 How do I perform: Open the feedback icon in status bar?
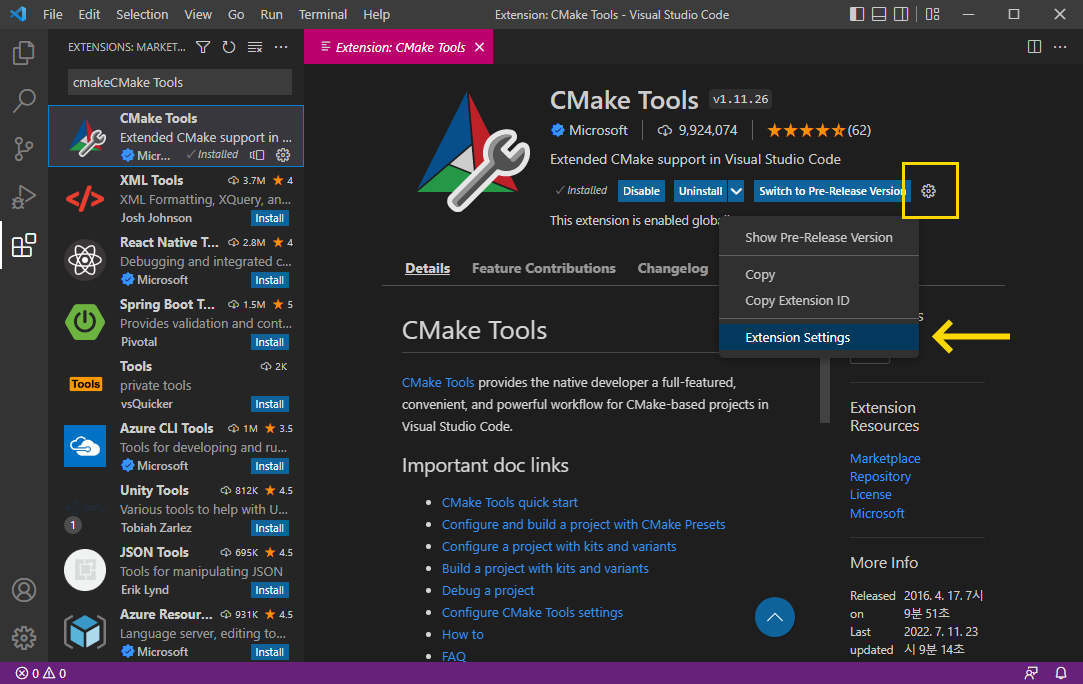(1031, 673)
